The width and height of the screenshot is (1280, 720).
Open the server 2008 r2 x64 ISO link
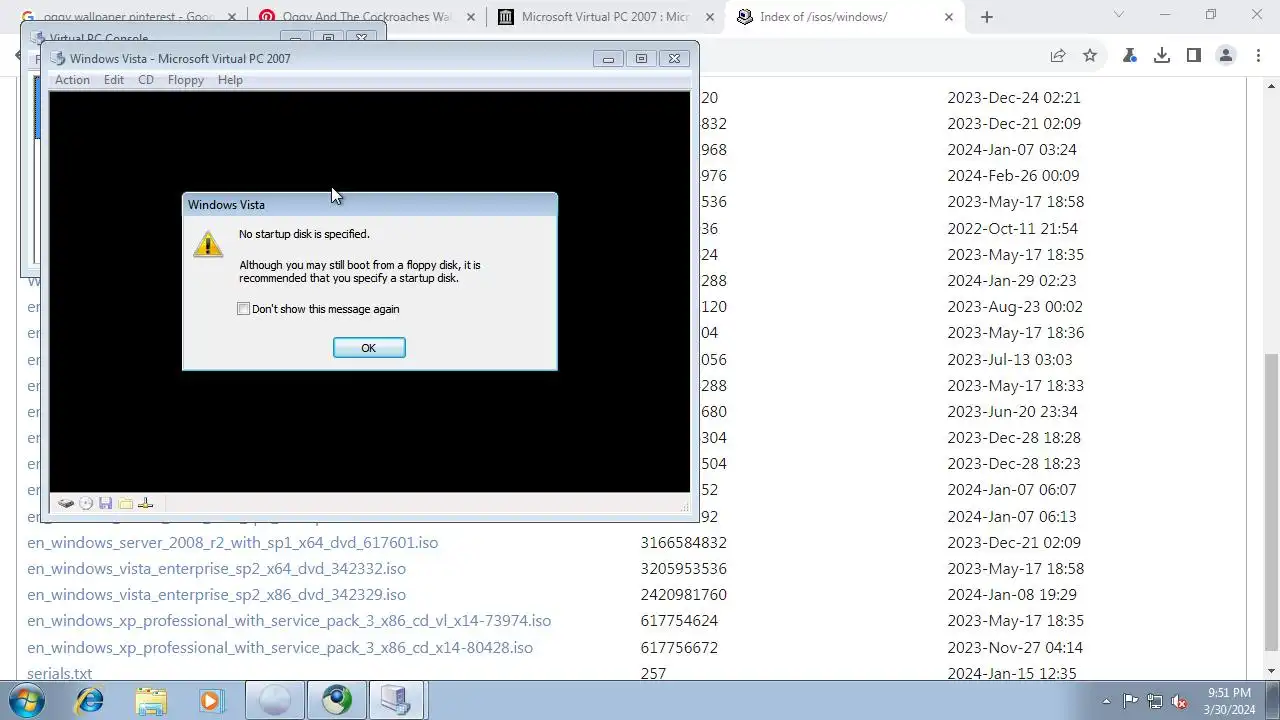point(233,543)
